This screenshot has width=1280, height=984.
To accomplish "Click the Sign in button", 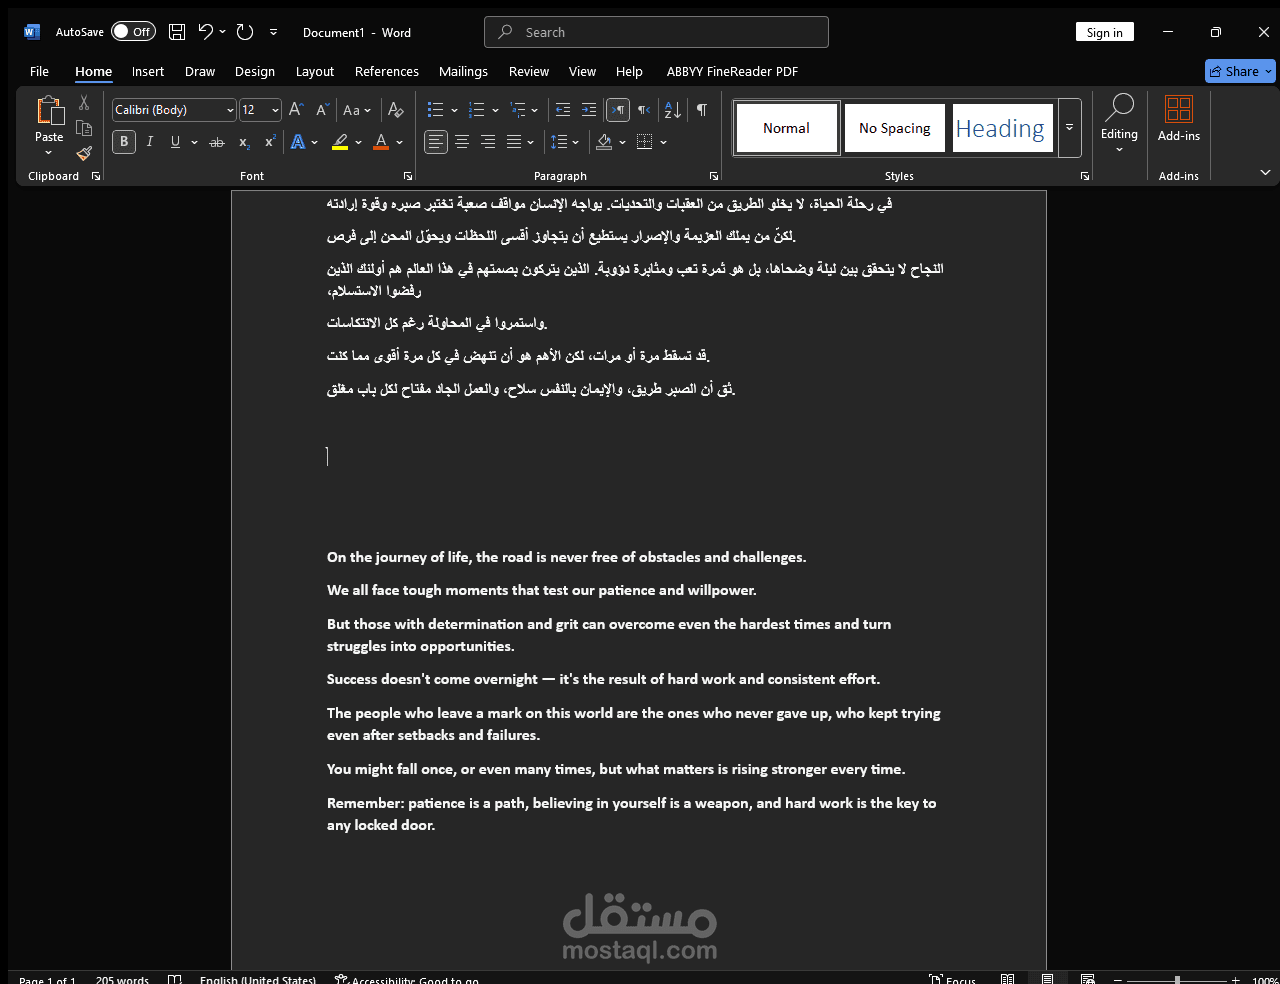I will point(1105,32).
